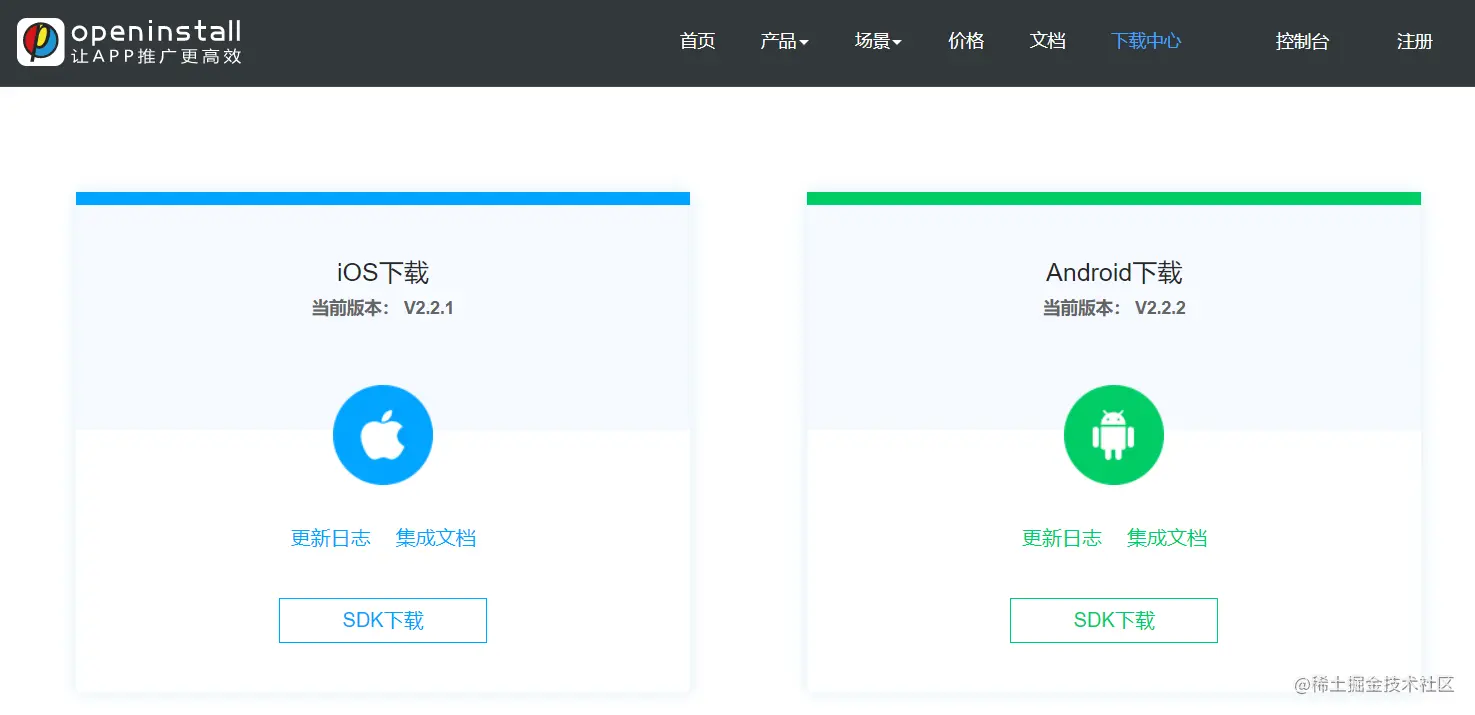The height and width of the screenshot is (715, 1475).
Task: Click the openinstall brand name text
Action: pyautogui.click(x=156, y=31)
